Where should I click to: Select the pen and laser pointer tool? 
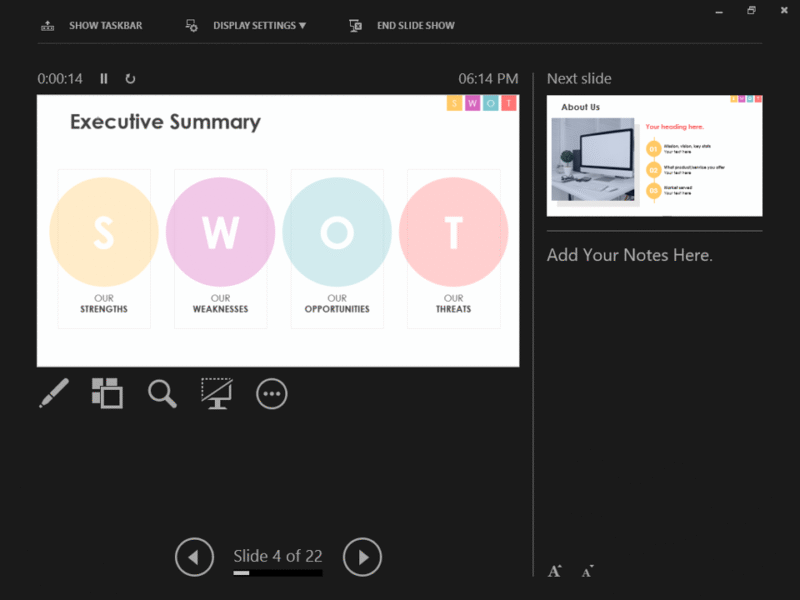tap(54, 393)
